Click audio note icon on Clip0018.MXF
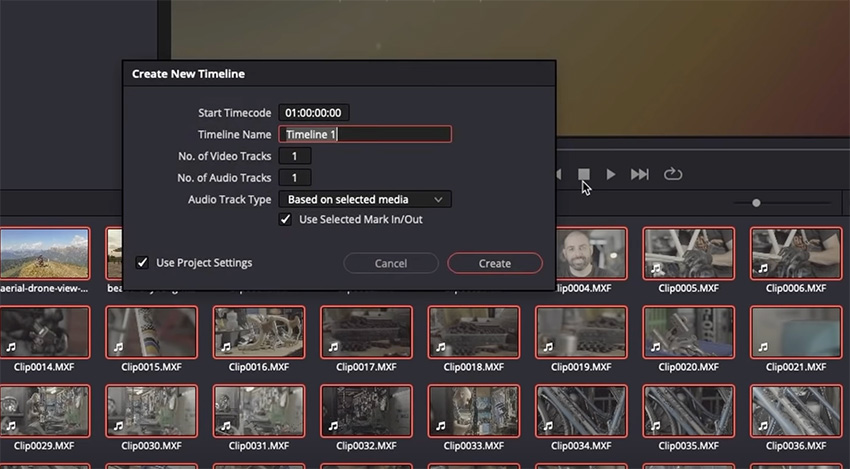850x469 pixels. pos(441,347)
